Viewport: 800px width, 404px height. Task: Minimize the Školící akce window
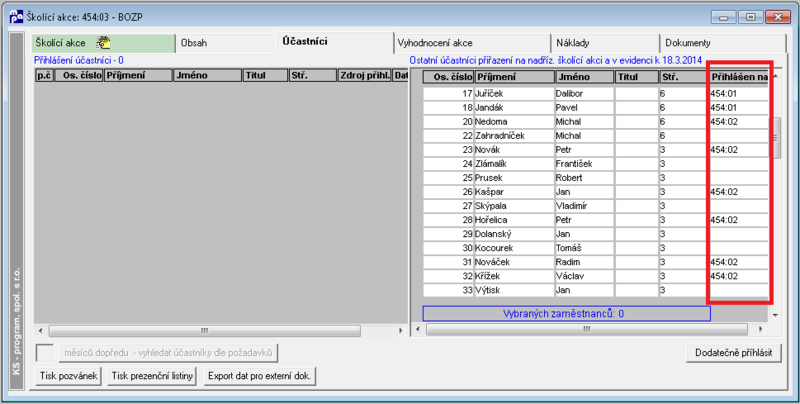coord(723,17)
